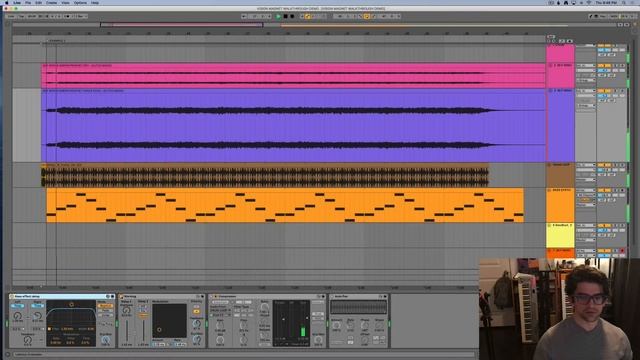Viewport: 640px width, 360px height.
Task: Open the View menu
Action: [x=65, y=2]
